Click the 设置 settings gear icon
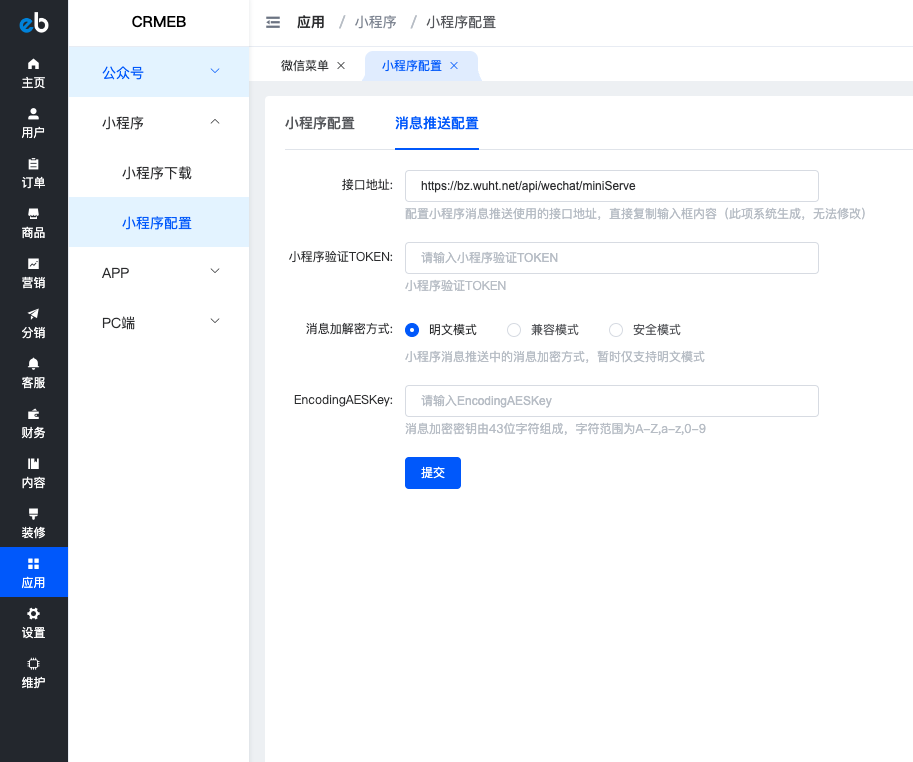913x762 pixels. click(34, 614)
